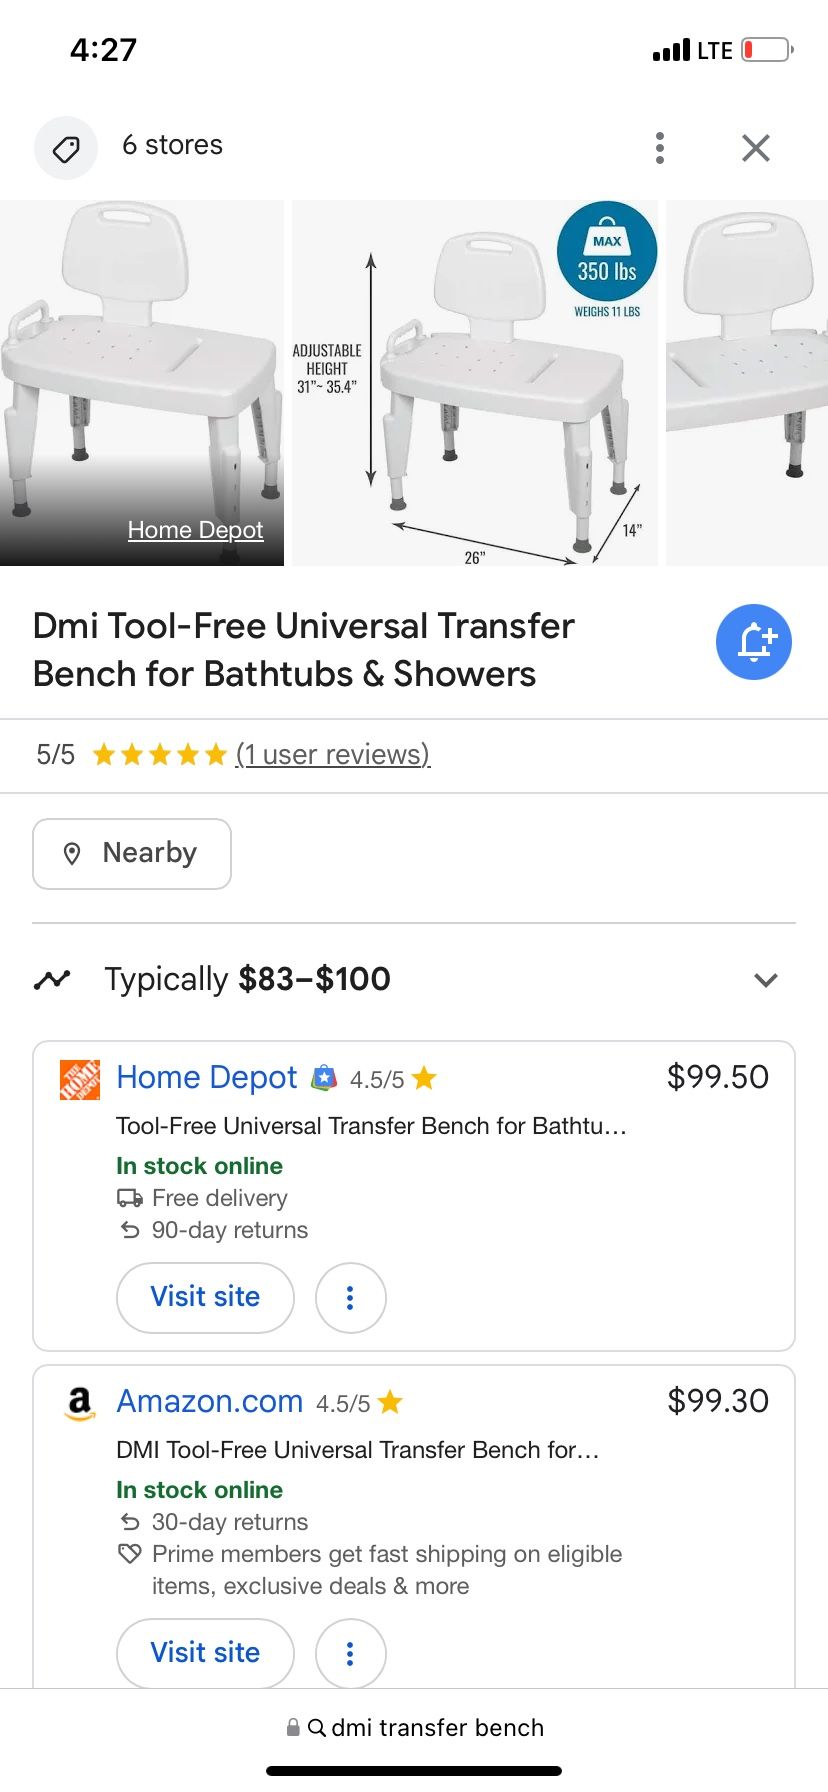Screen dimensions: 828x1792
Task: Open the options menu beside Amazon's Visit site
Action: (x=350, y=1653)
